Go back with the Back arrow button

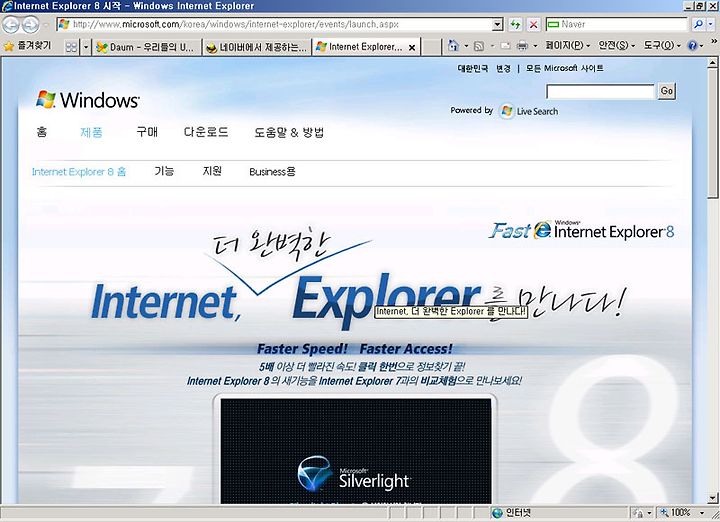[11, 24]
